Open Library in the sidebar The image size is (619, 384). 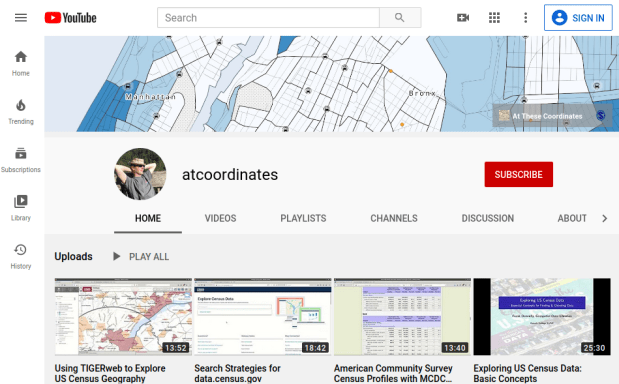coord(21,208)
